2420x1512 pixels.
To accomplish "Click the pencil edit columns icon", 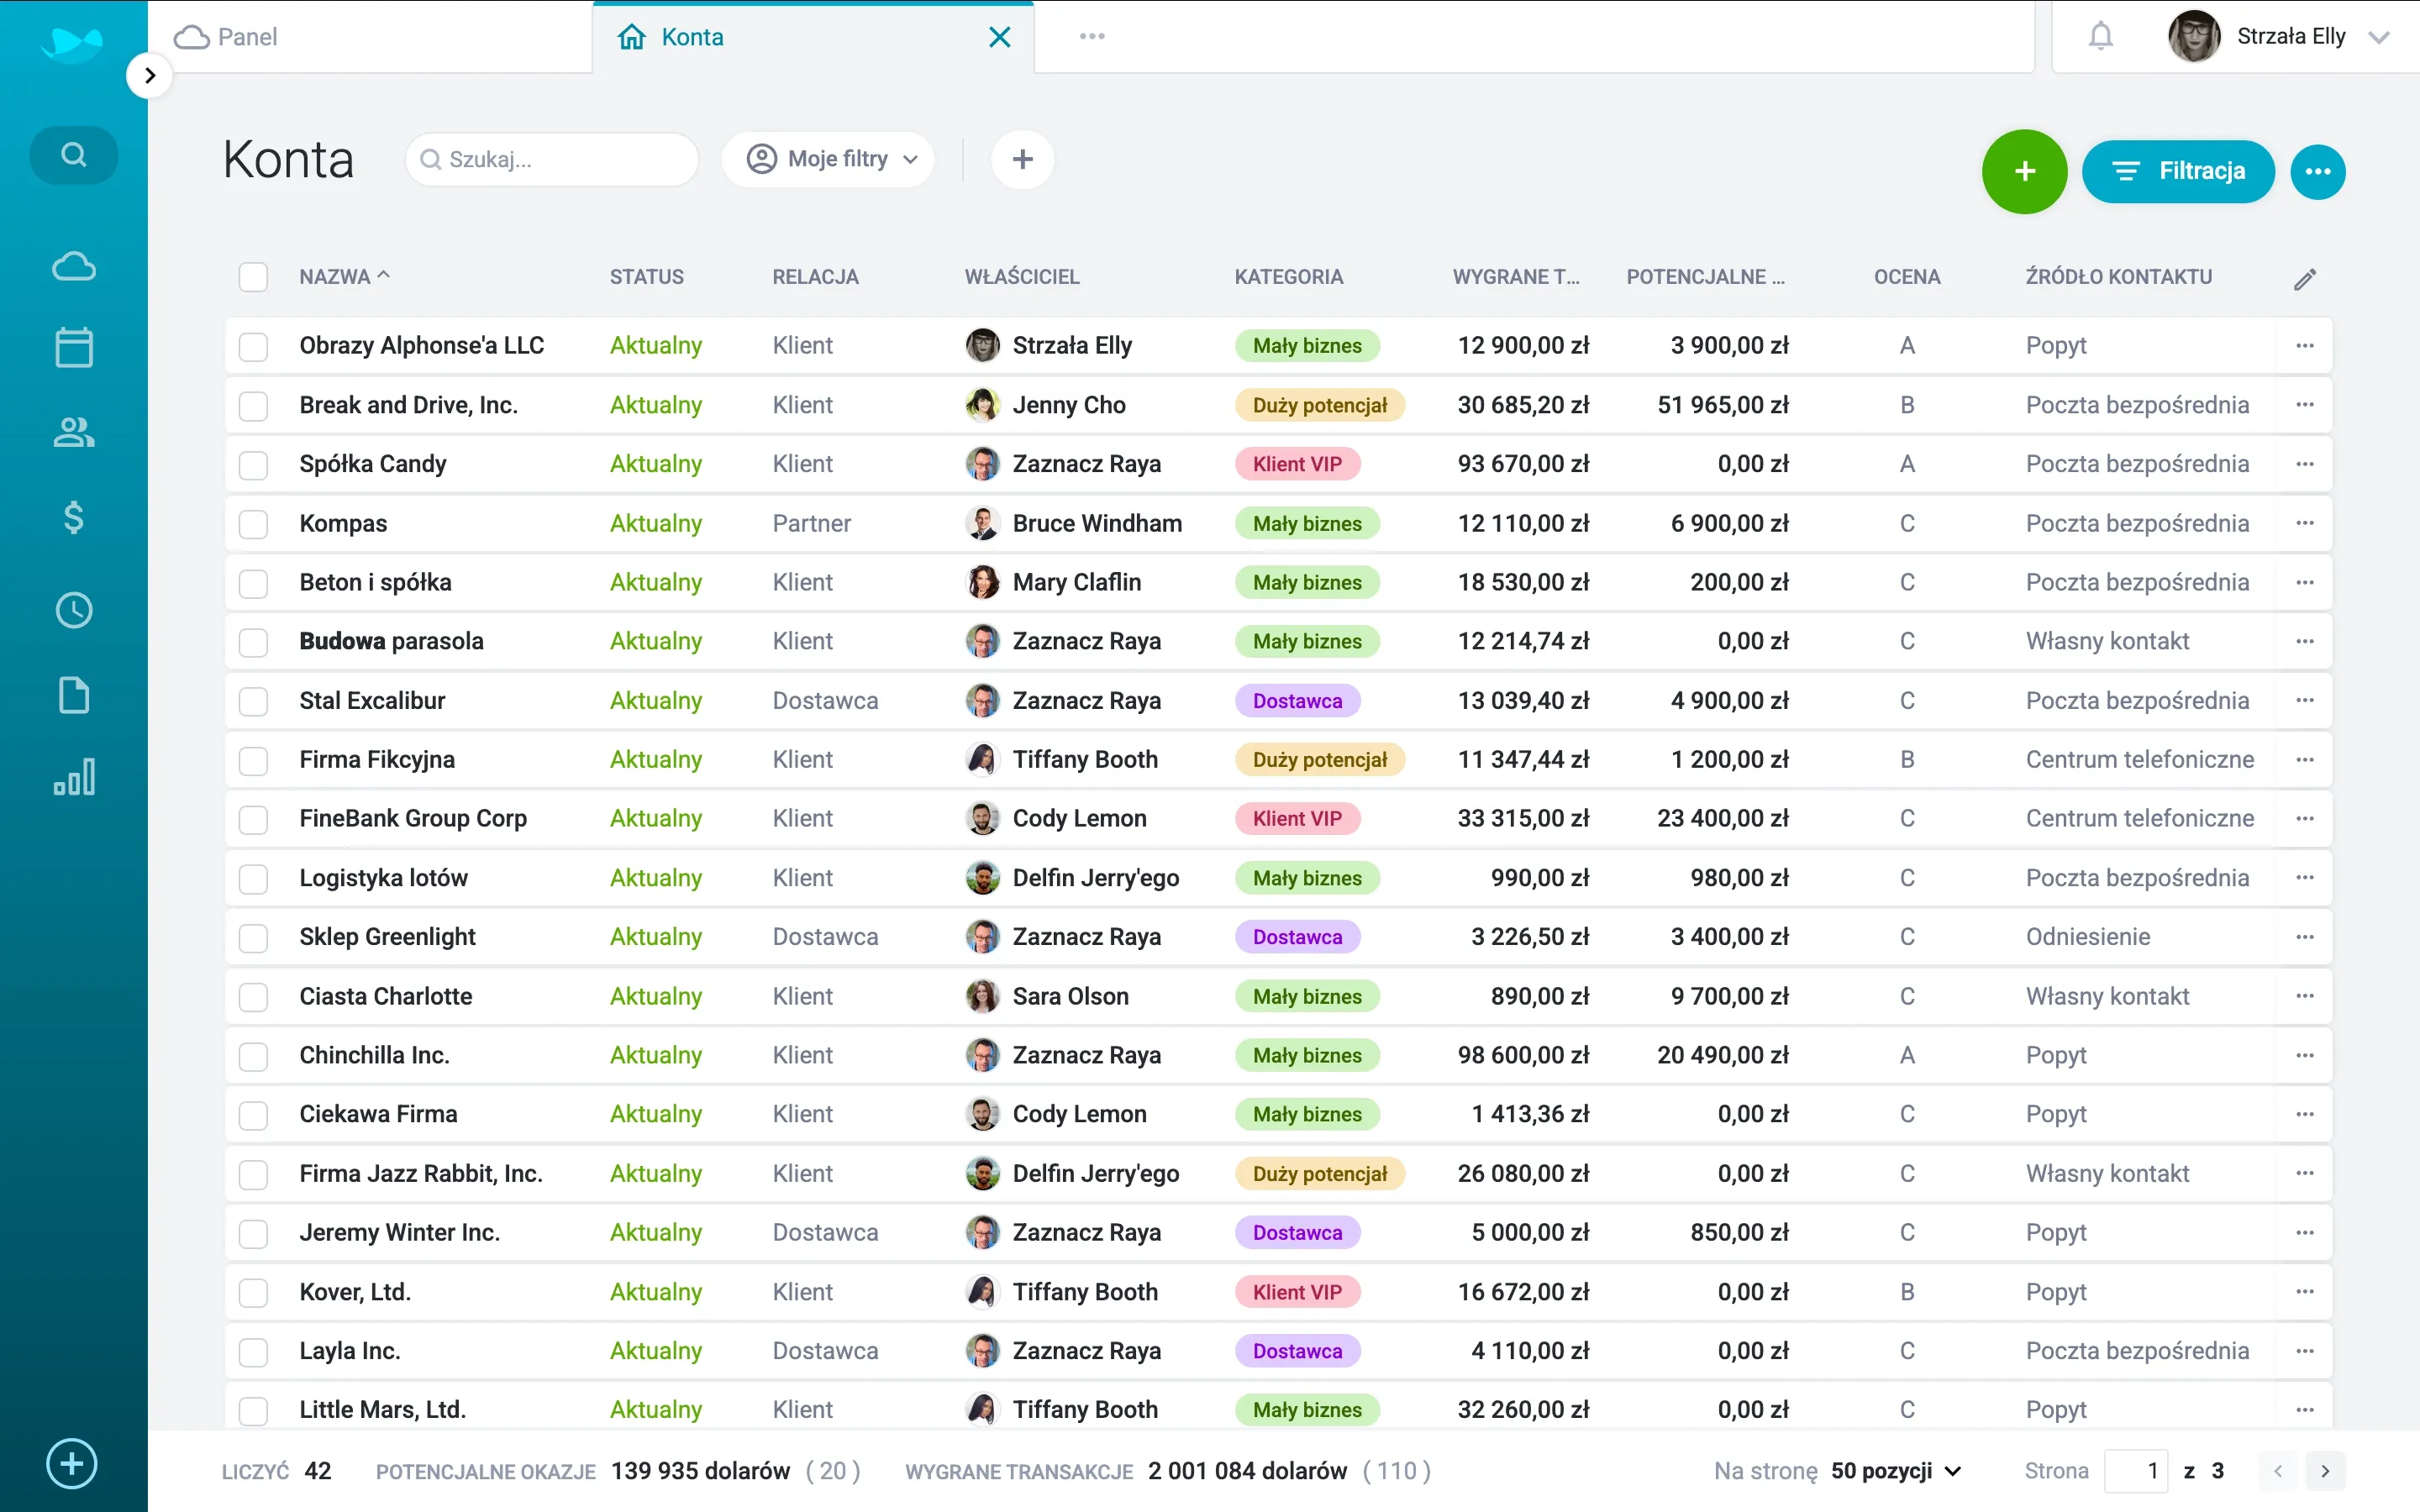I will [x=2304, y=279].
